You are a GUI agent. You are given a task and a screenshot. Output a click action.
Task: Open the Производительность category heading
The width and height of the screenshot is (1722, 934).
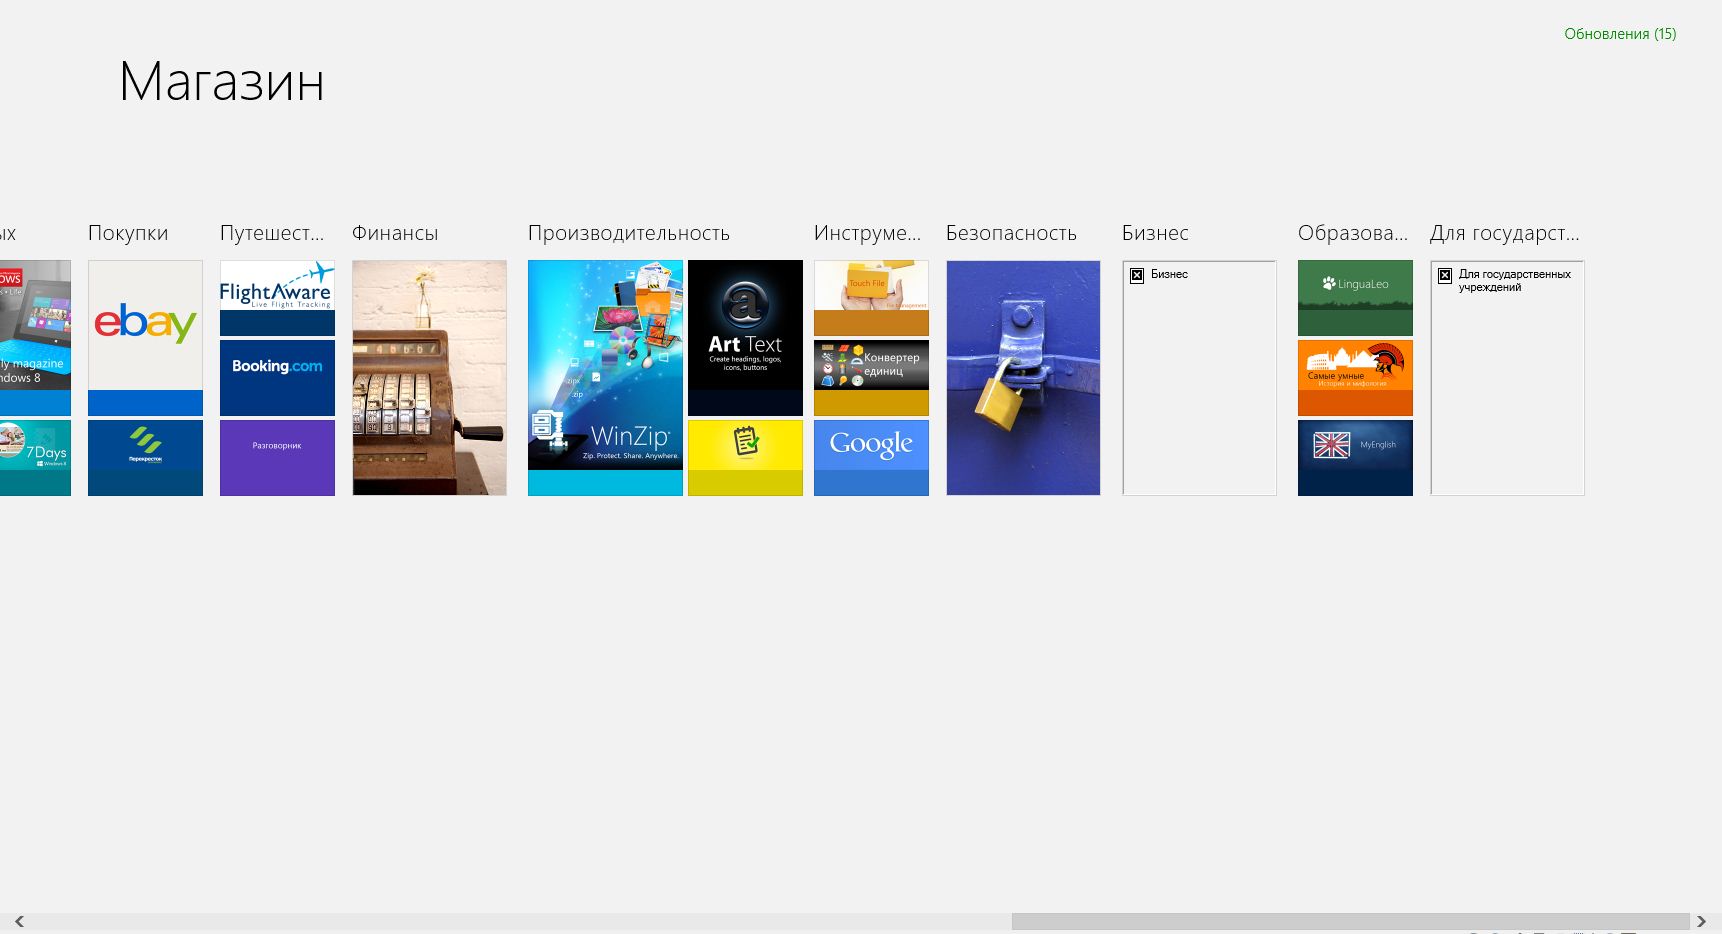point(629,233)
